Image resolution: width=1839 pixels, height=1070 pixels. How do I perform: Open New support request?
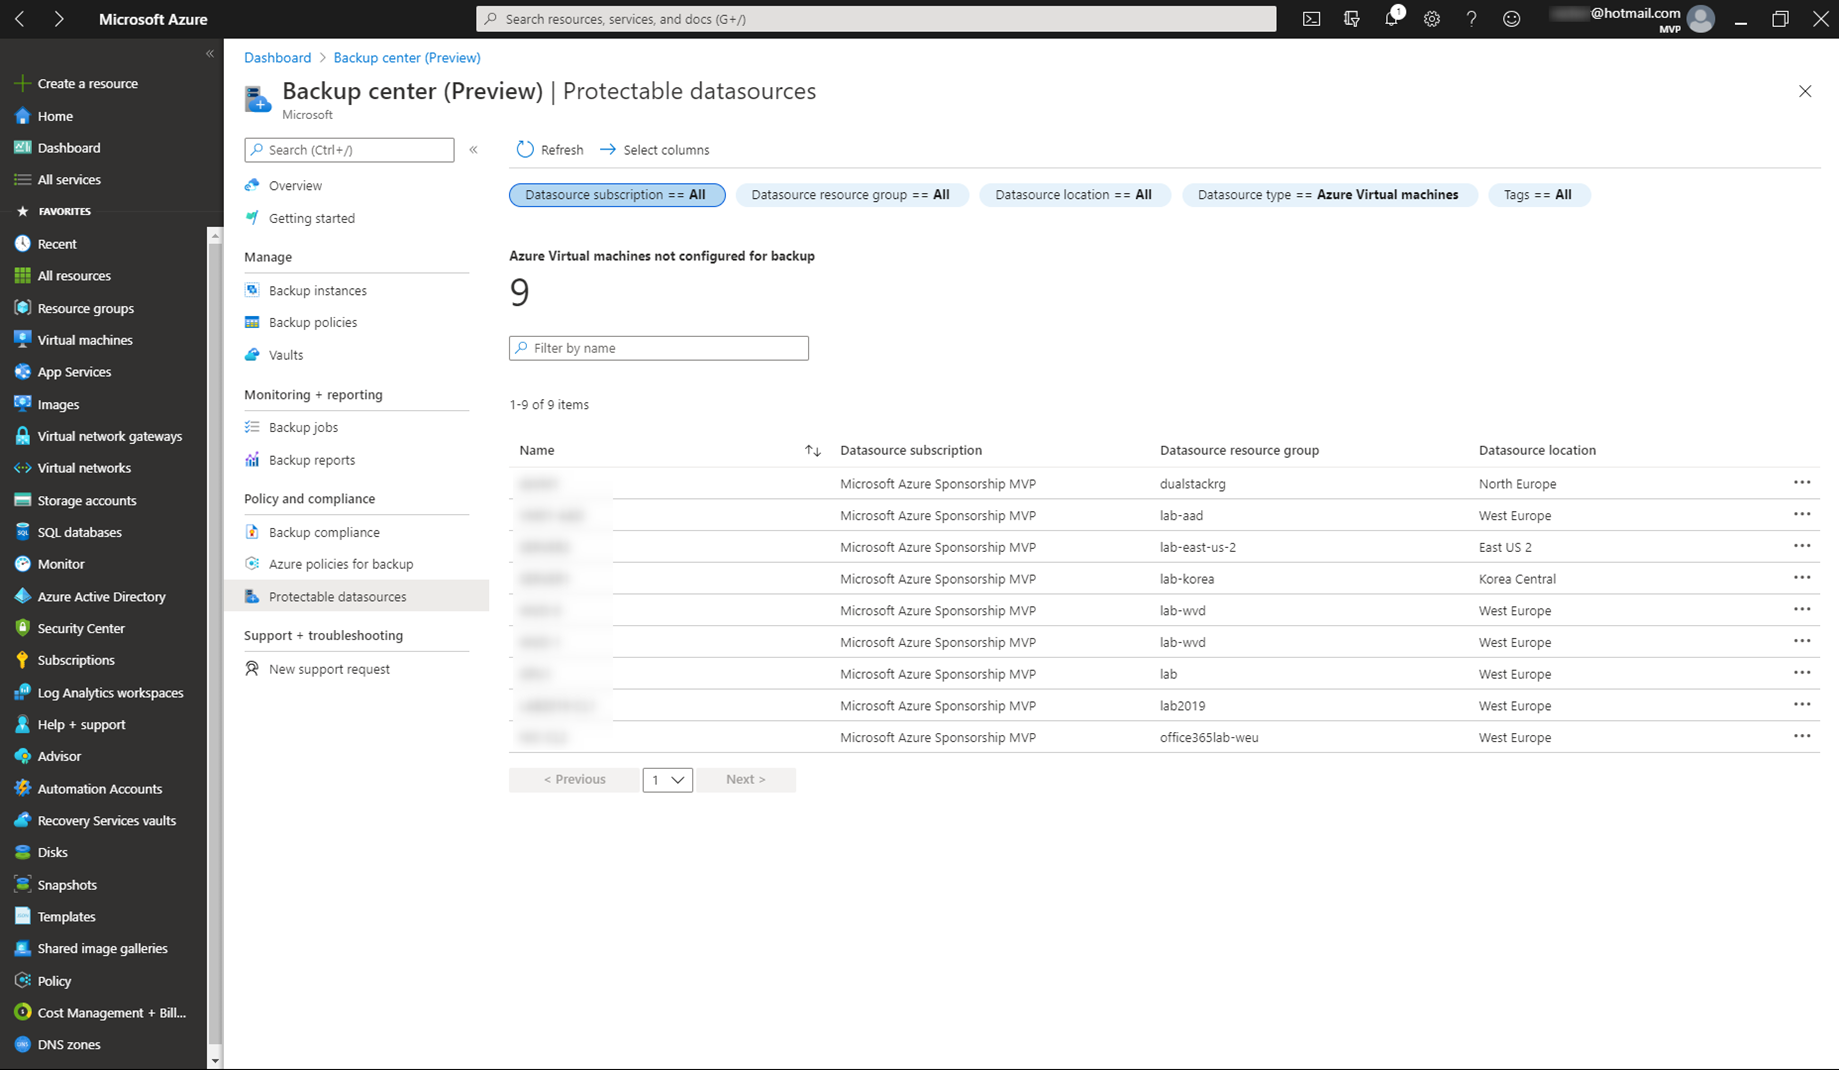pyautogui.click(x=329, y=670)
